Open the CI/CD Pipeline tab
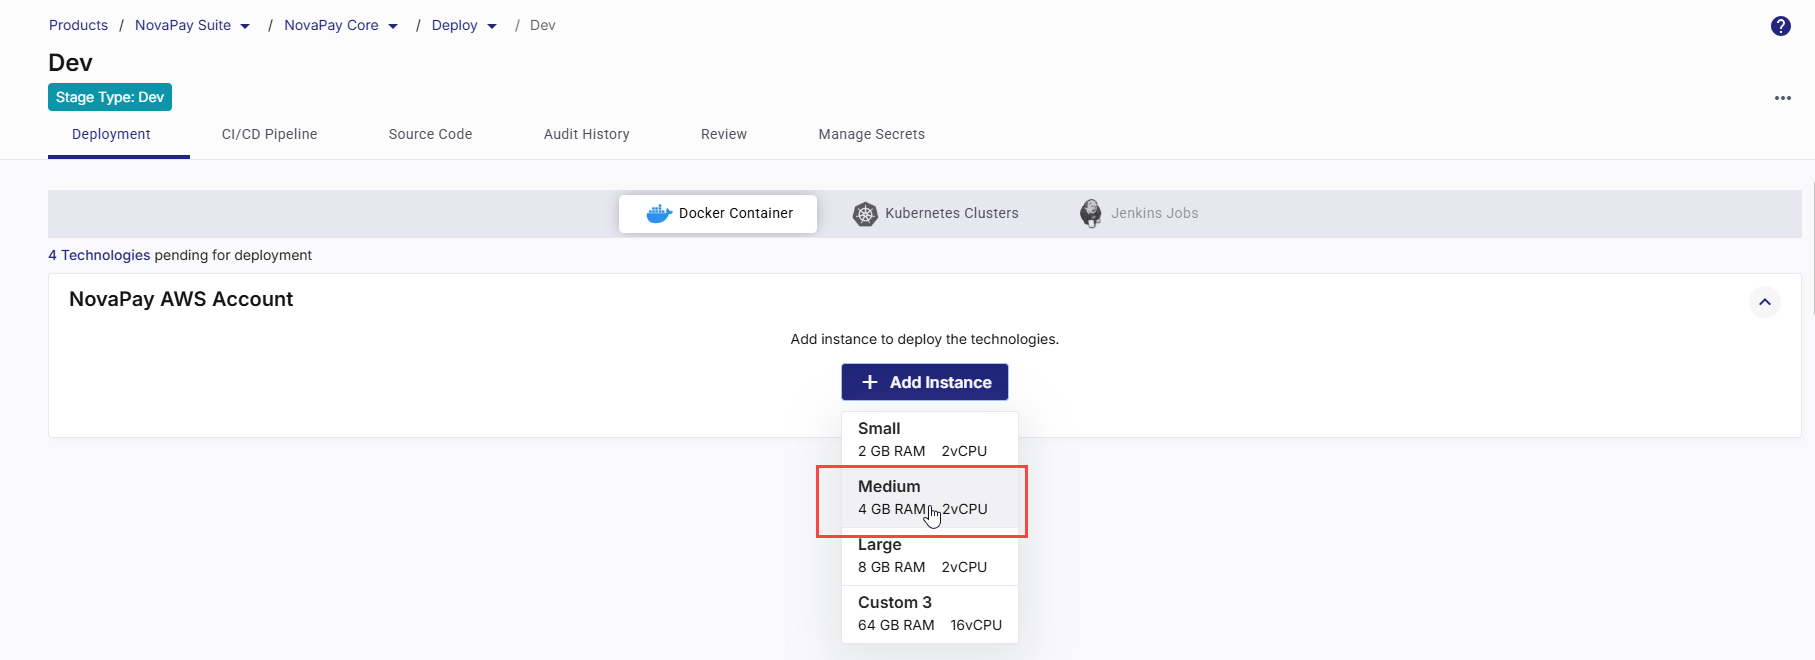The width and height of the screenshot is (1815, 660). pos(269,134)
